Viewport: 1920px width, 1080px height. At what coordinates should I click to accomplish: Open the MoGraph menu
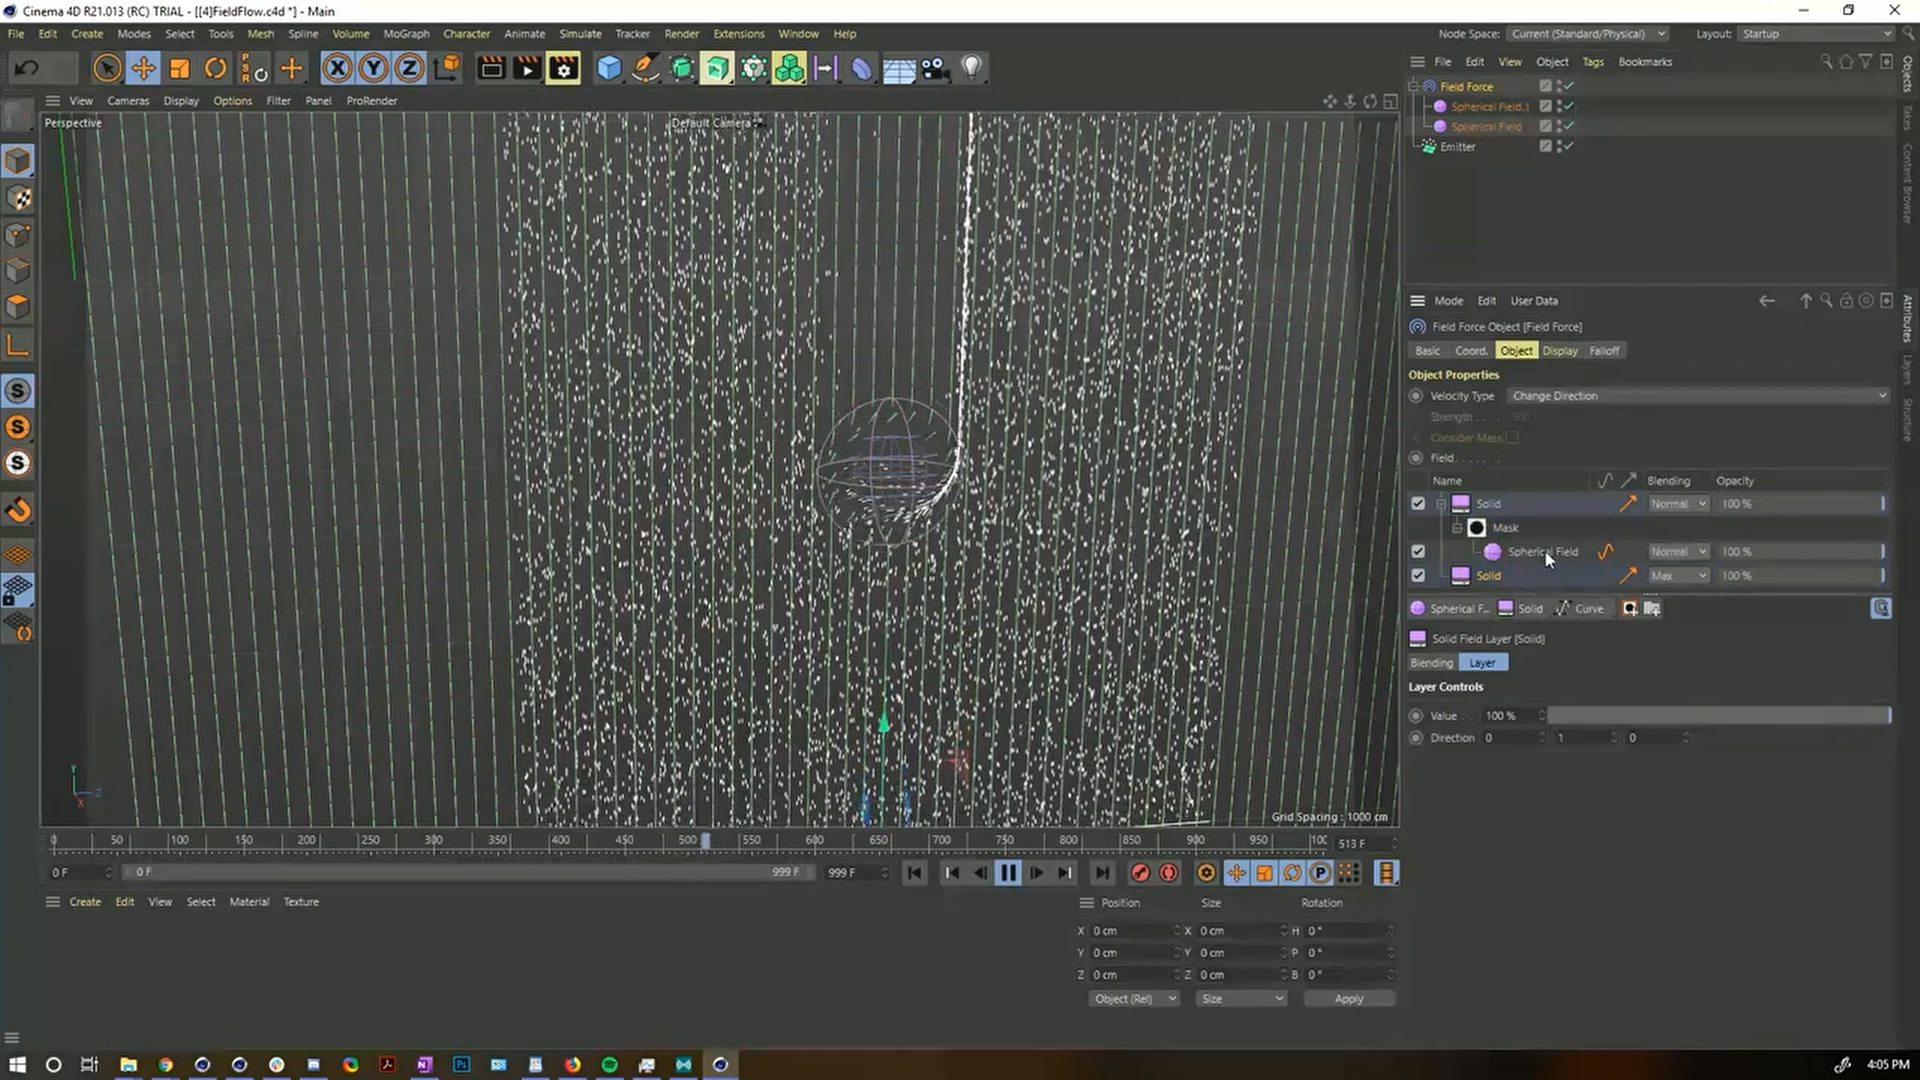click(x=406, y=34)
